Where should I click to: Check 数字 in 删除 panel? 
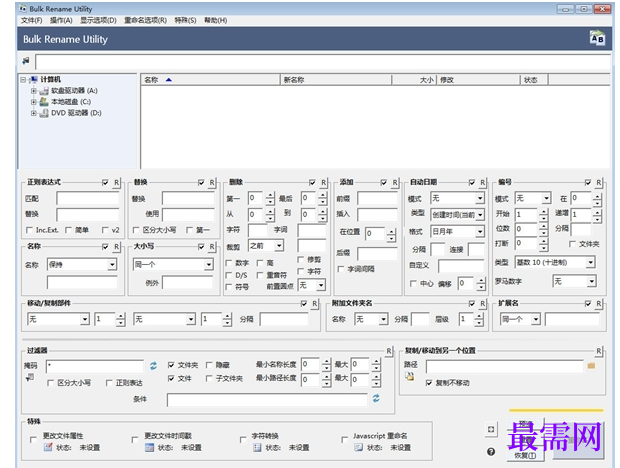click(x=229, y=263)
